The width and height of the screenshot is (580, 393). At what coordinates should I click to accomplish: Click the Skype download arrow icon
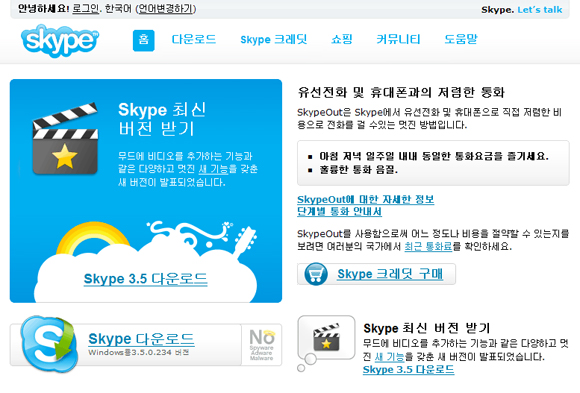pyautogui.click(x=50, y=344)
